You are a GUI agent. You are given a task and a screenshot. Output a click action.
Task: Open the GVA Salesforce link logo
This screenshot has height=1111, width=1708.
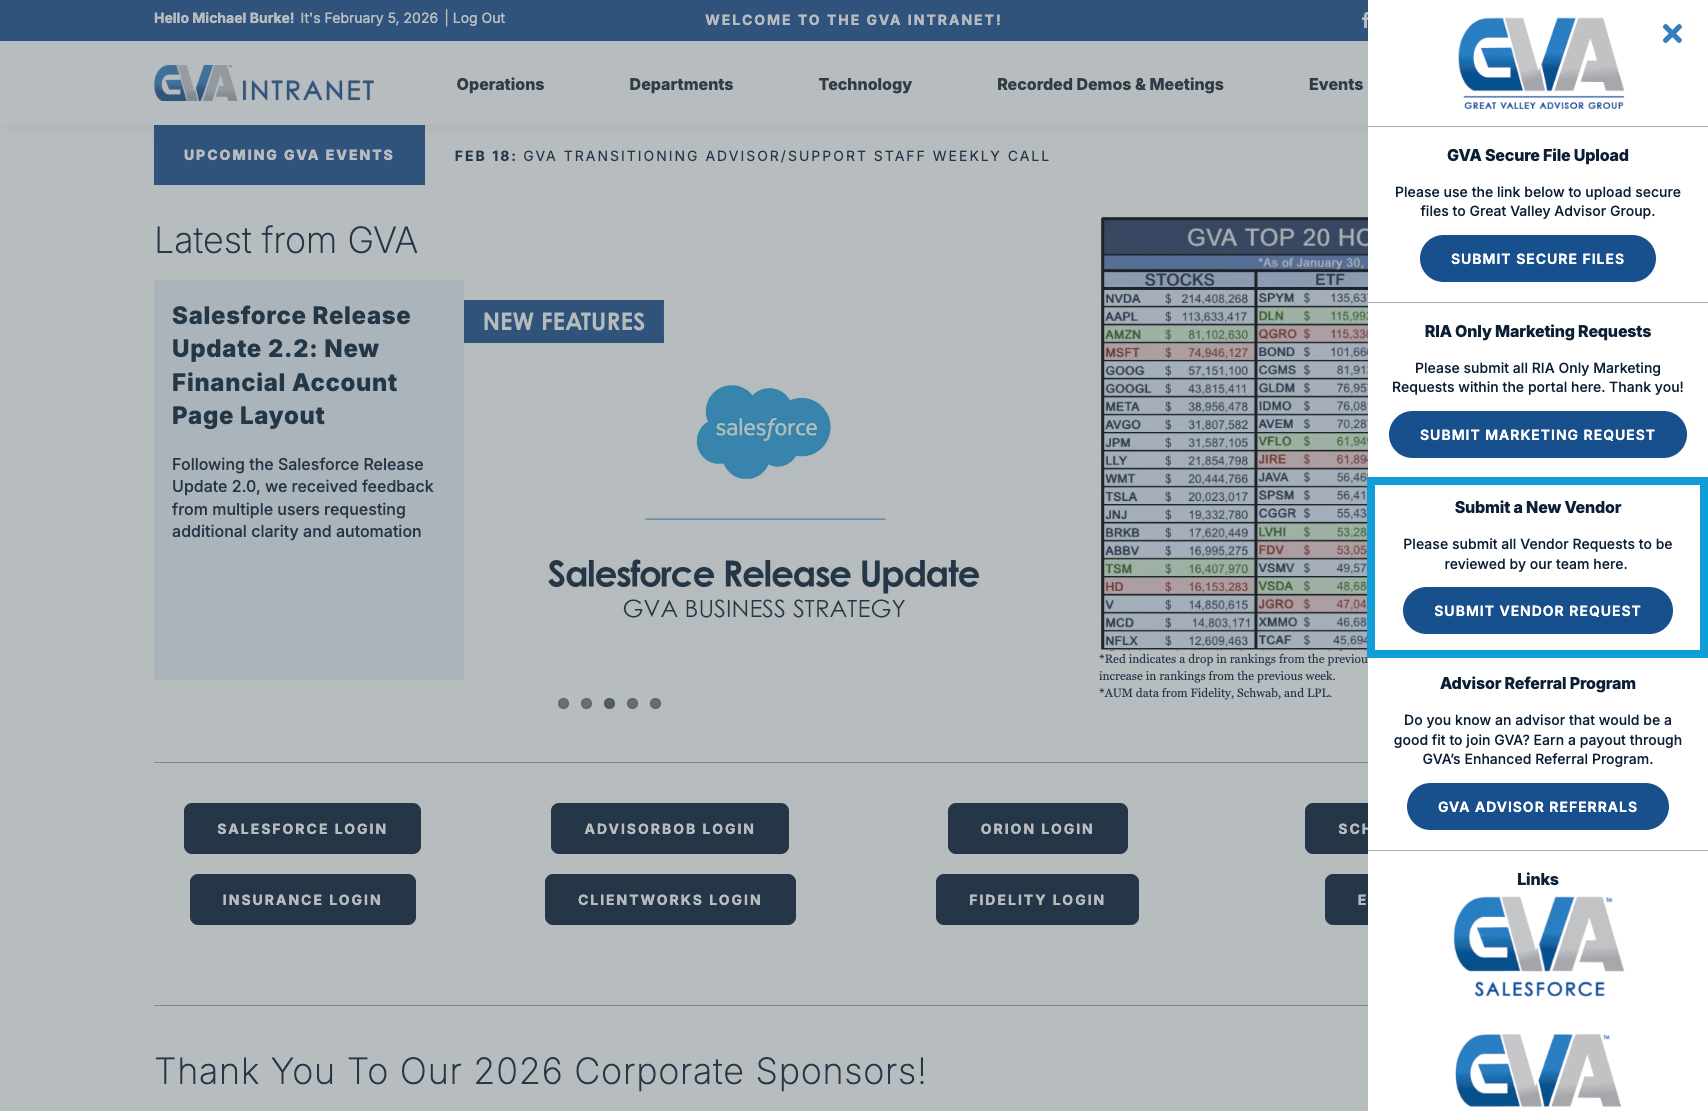coord(1538,946)
